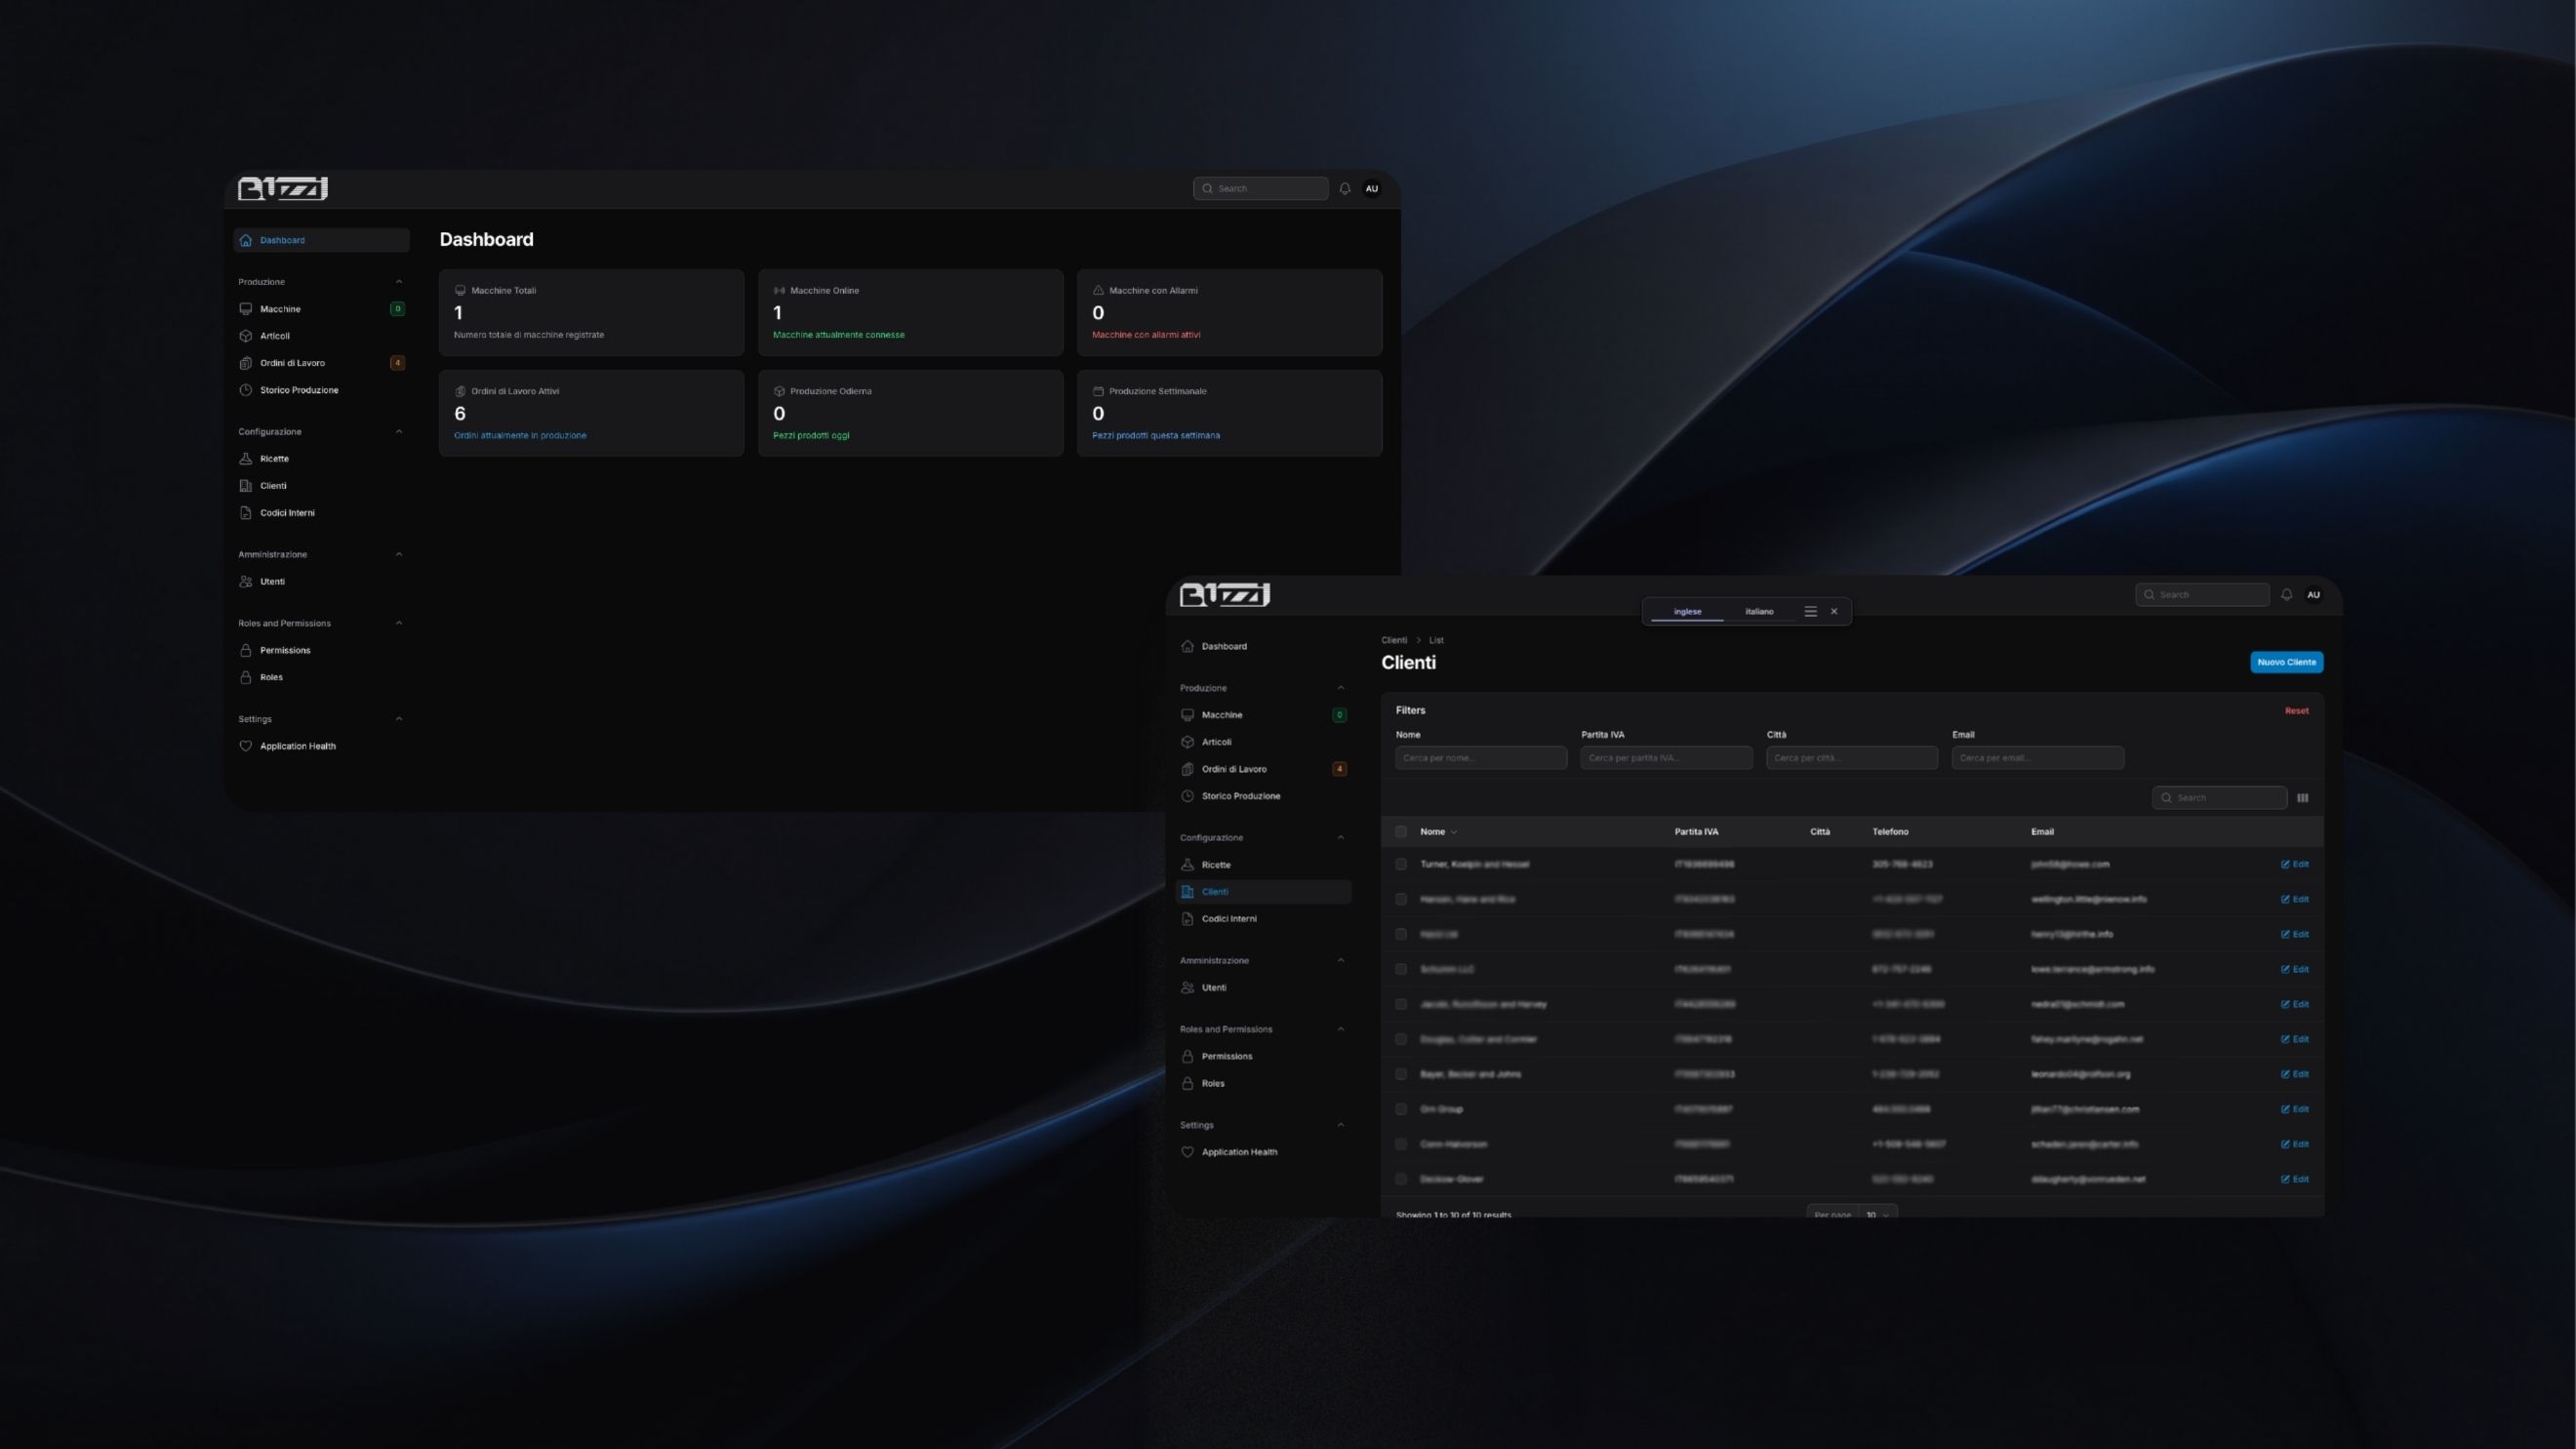Open Utenti in Dashboard window sidebar
2576x1449 pixels.
[x=272, y=581]
